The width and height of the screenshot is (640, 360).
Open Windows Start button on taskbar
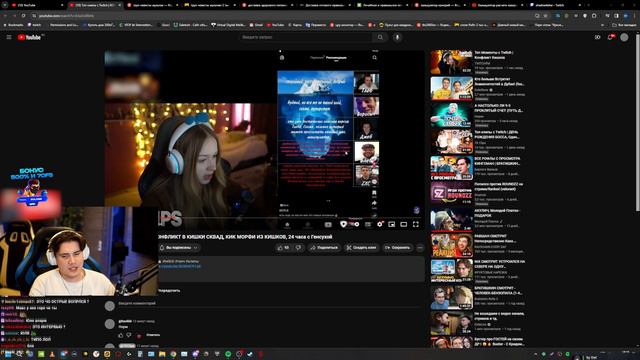point(7,354)
